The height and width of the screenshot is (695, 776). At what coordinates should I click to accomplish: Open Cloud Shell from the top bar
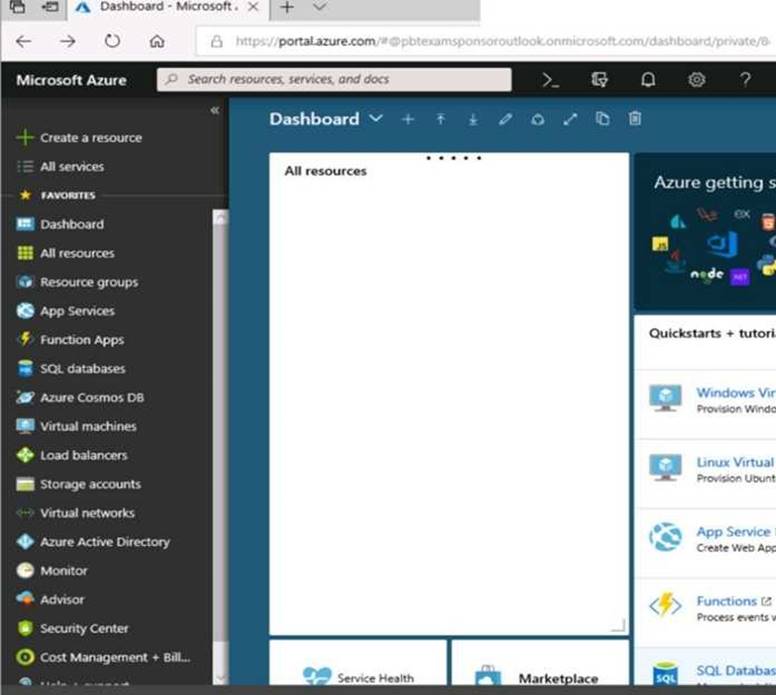550,80
